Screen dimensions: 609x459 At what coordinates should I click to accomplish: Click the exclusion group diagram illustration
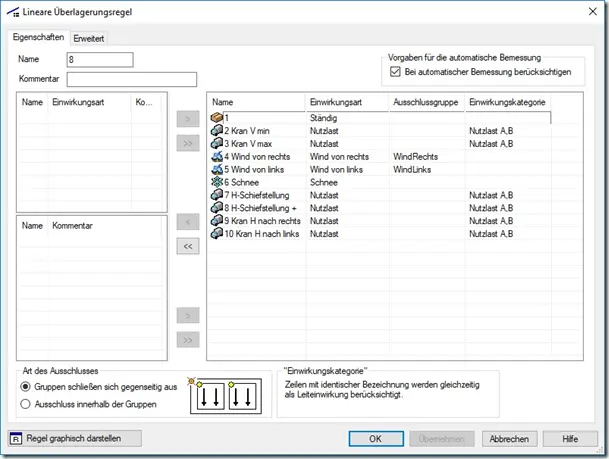tap(225, 395)
